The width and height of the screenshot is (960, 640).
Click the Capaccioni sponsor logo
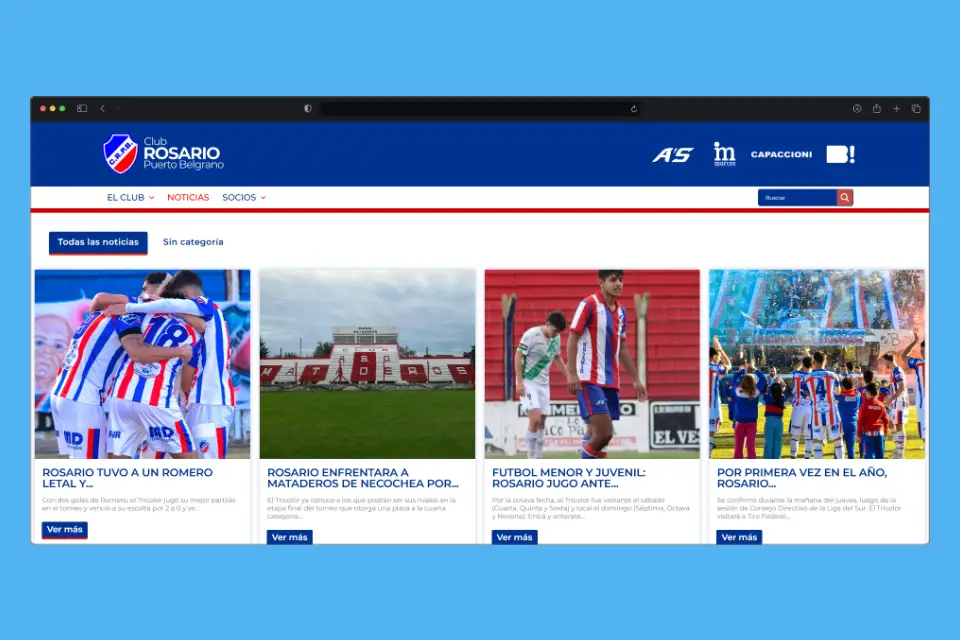pos(781,155)
